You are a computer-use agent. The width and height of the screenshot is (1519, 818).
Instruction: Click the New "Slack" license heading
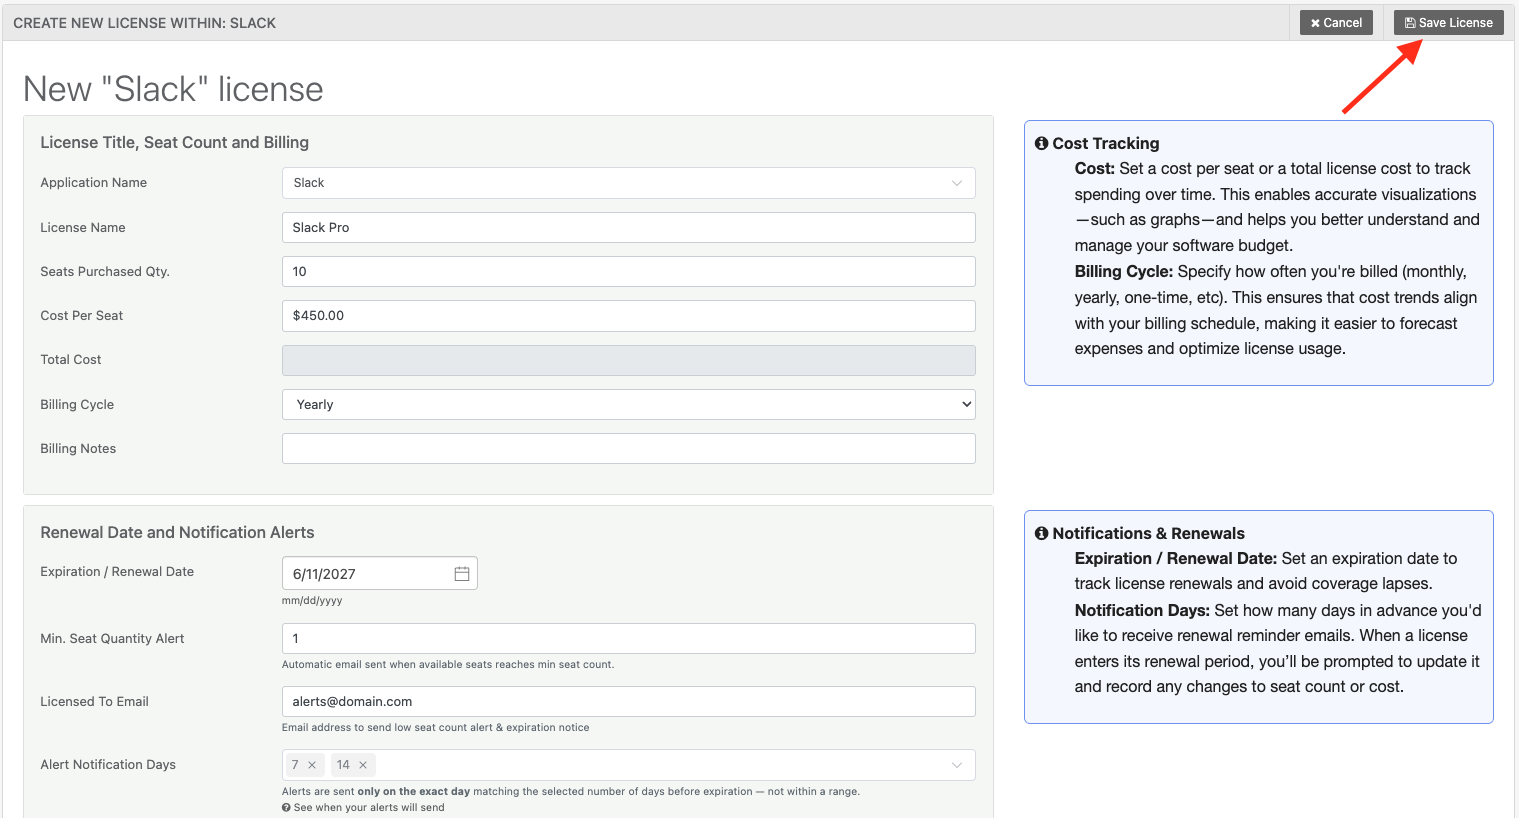tap(173, 89)
